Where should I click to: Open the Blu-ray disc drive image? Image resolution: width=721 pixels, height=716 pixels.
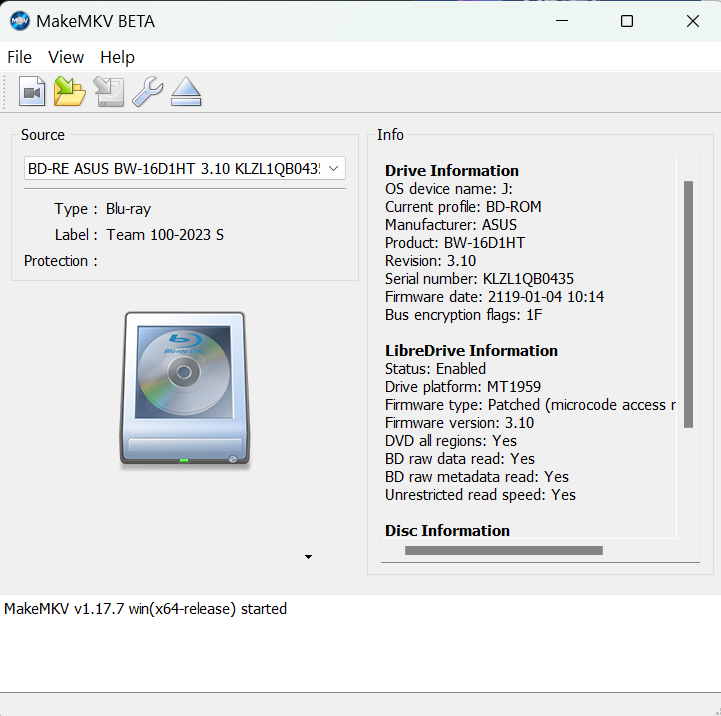(184, 389)
